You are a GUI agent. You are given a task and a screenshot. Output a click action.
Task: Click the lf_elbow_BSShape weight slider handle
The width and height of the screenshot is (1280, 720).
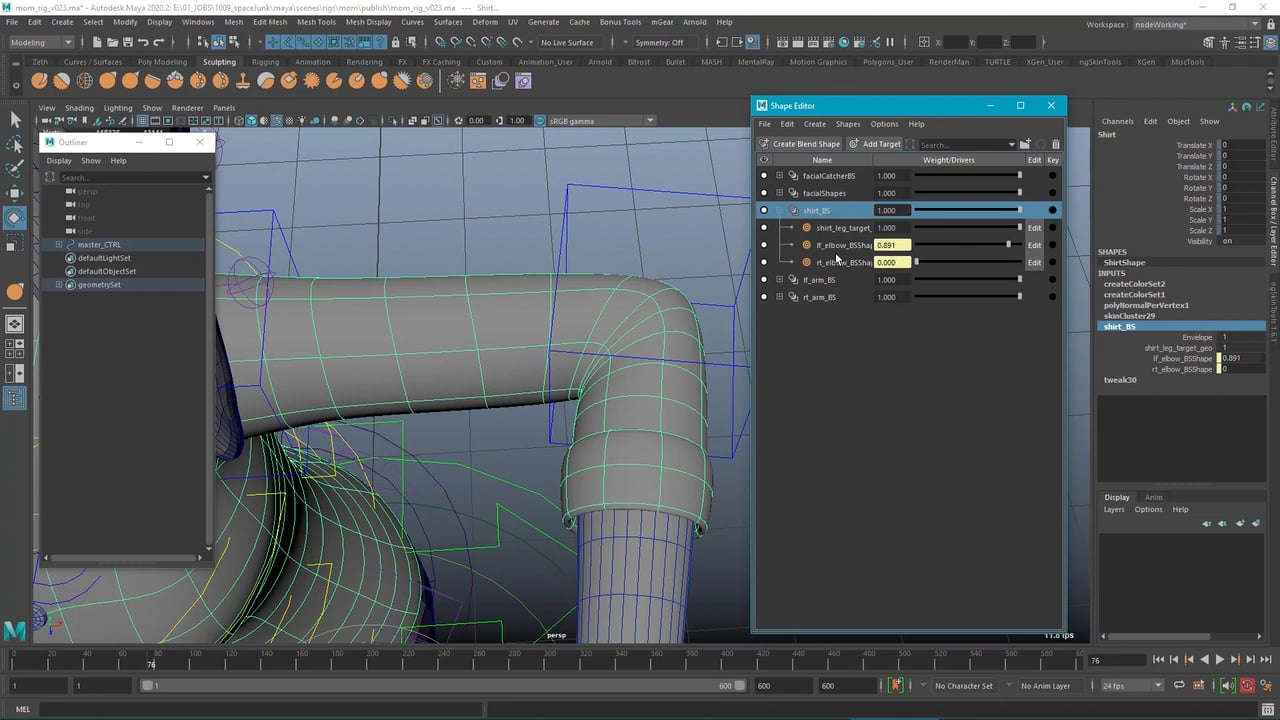1008,245
